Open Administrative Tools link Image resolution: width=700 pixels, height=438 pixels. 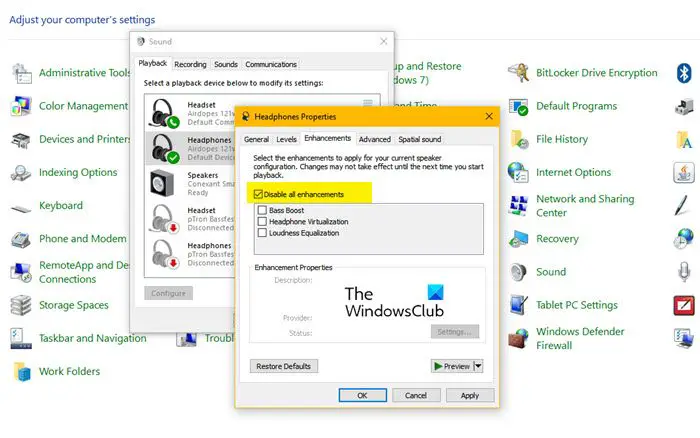click(85, 73)
